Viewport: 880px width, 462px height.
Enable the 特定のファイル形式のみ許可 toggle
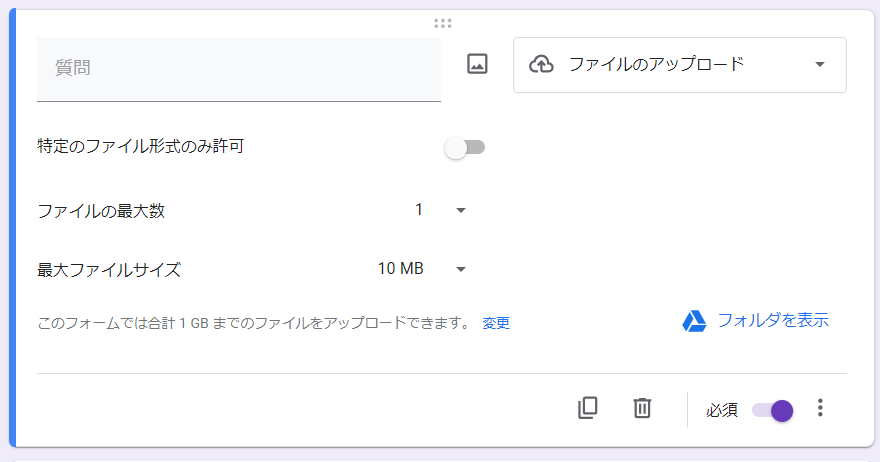[x=465, y=148]
